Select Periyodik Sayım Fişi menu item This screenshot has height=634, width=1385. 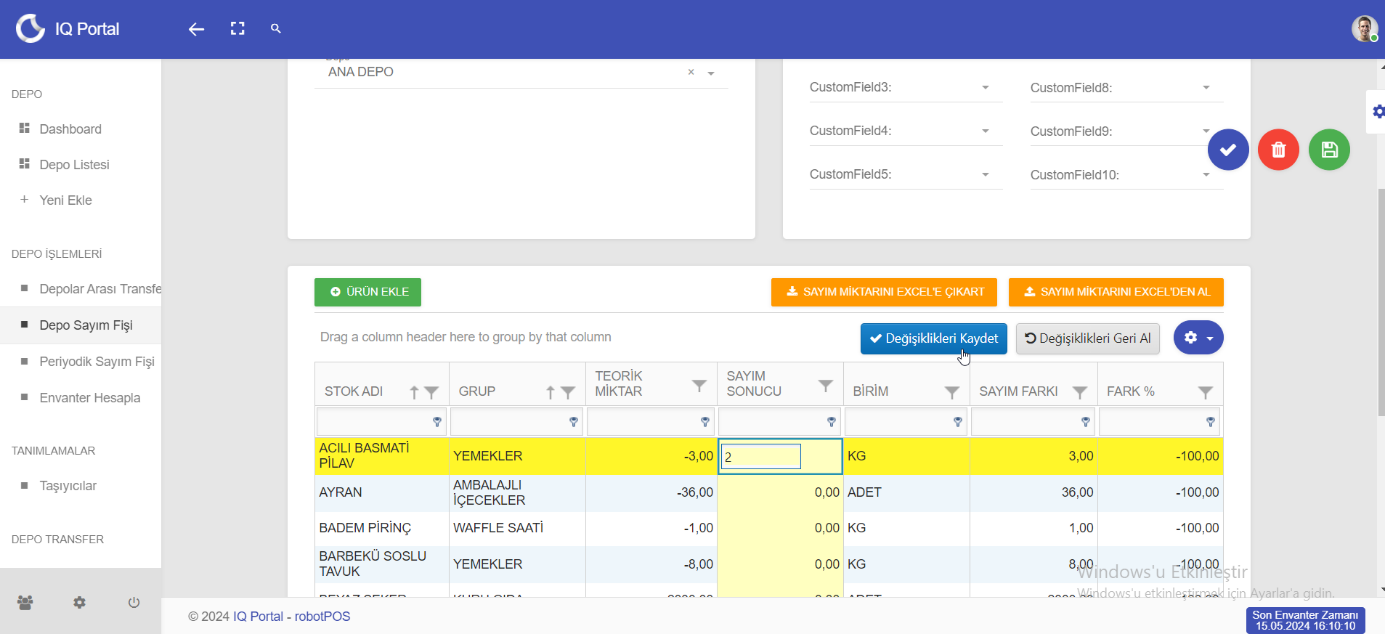(96, 361)
